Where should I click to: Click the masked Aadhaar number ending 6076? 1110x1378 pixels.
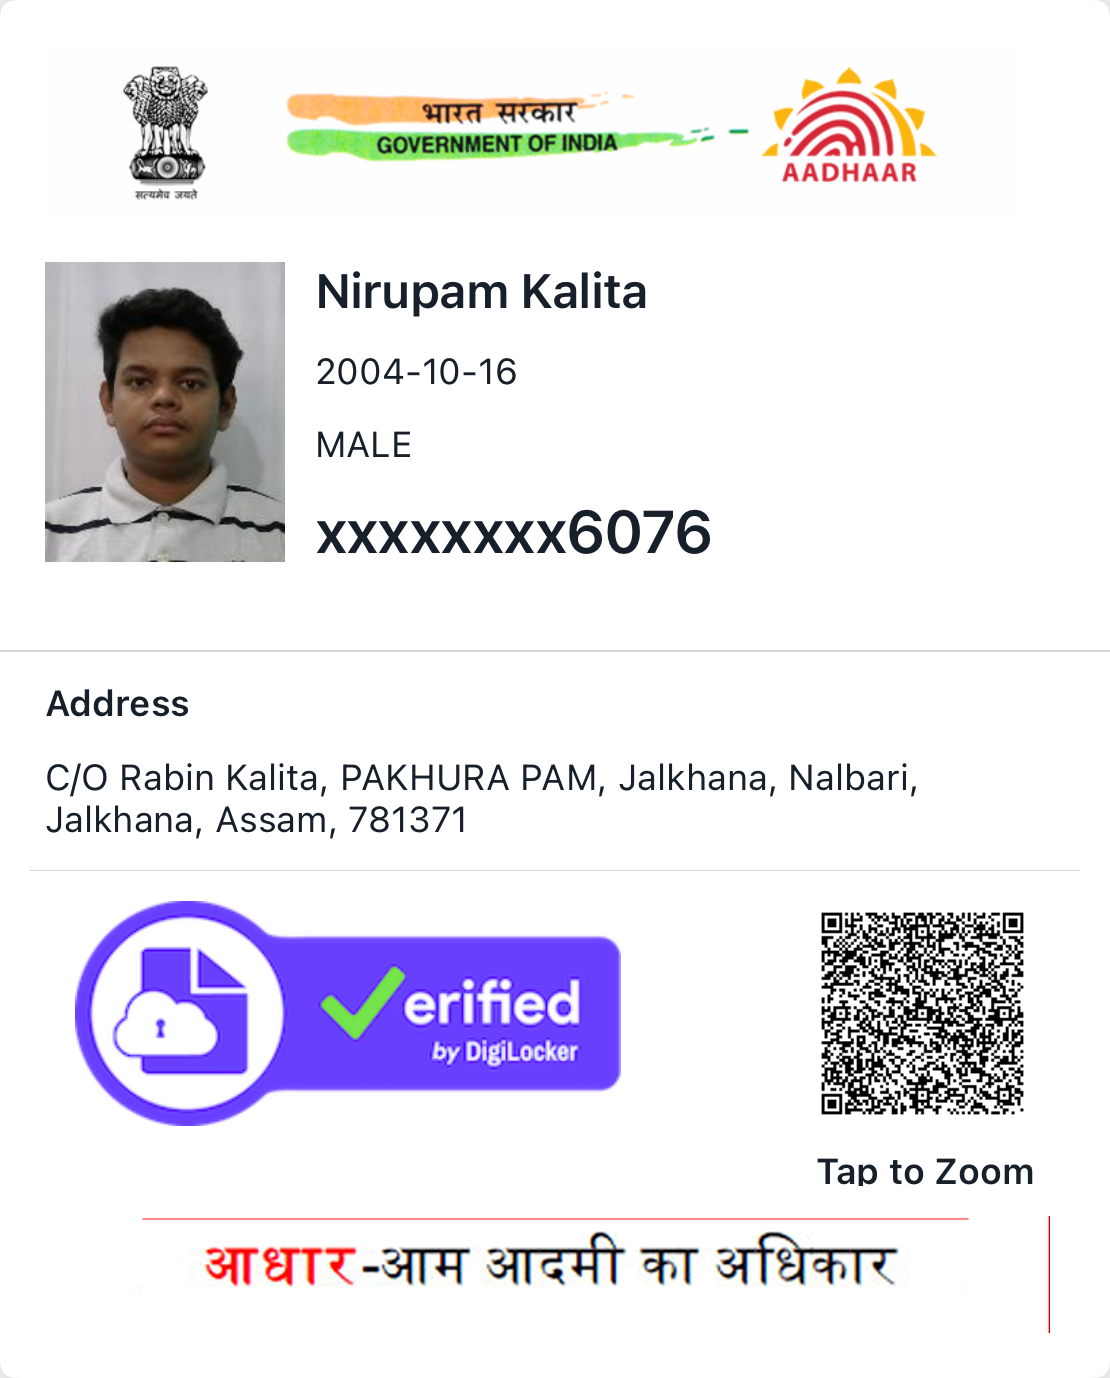pyautogui.click(x=514, y=532)
